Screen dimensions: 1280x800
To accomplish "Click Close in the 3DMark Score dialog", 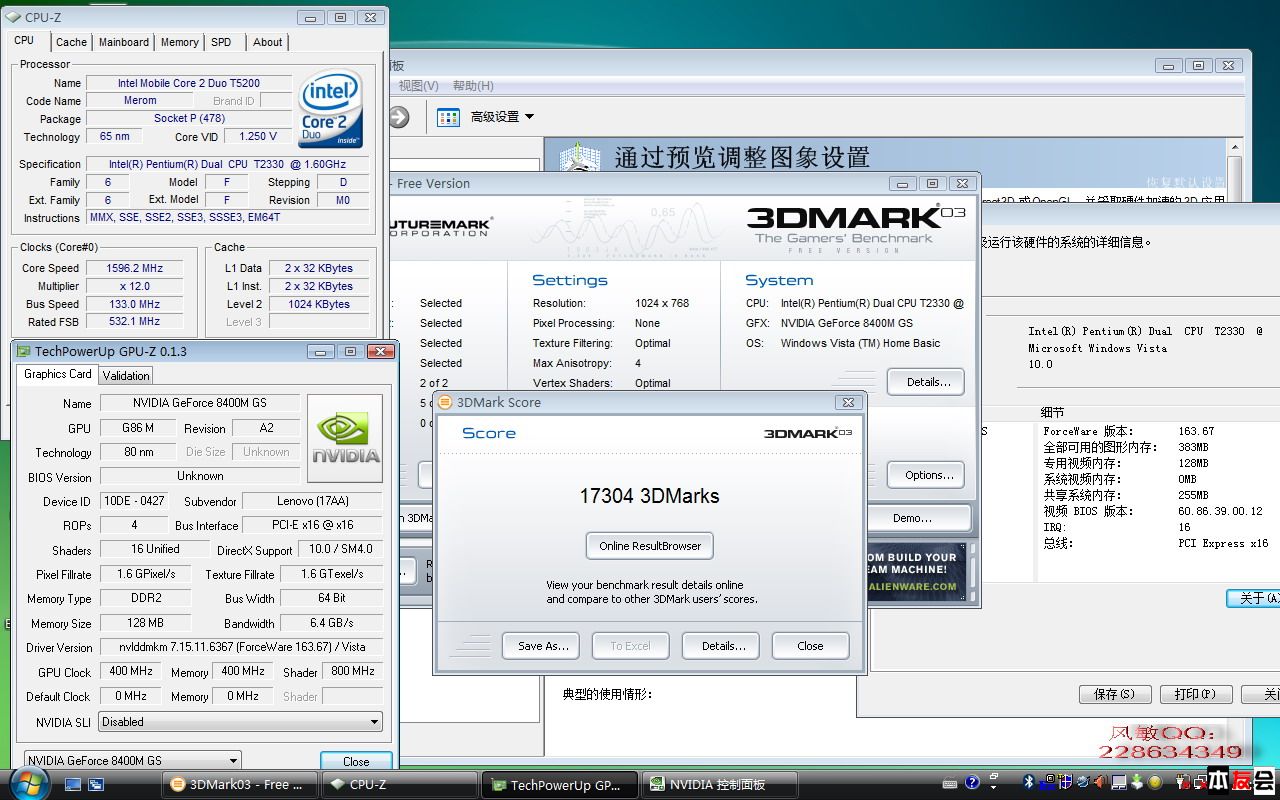I will tap(810, 646).
